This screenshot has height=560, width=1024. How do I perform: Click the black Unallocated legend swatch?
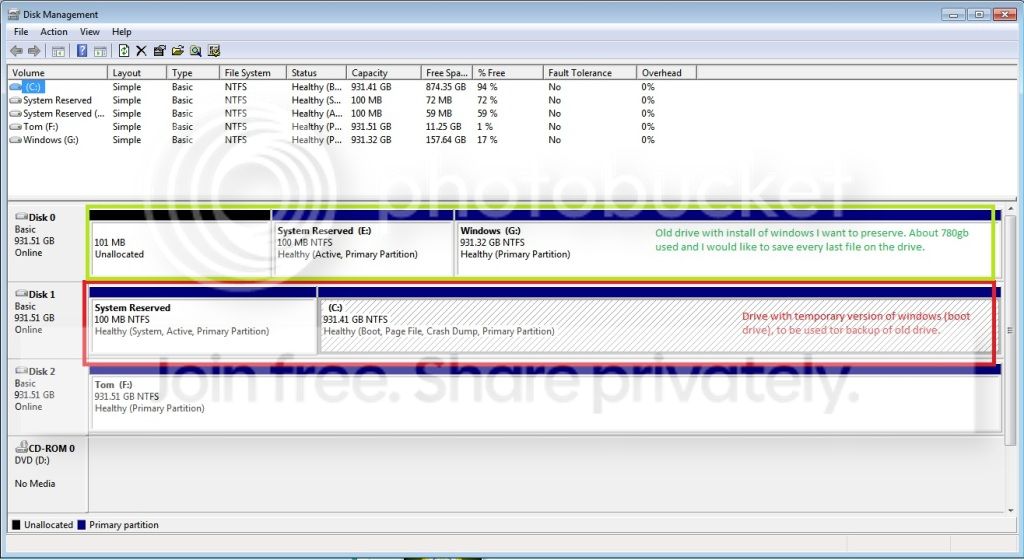point(16,525)
